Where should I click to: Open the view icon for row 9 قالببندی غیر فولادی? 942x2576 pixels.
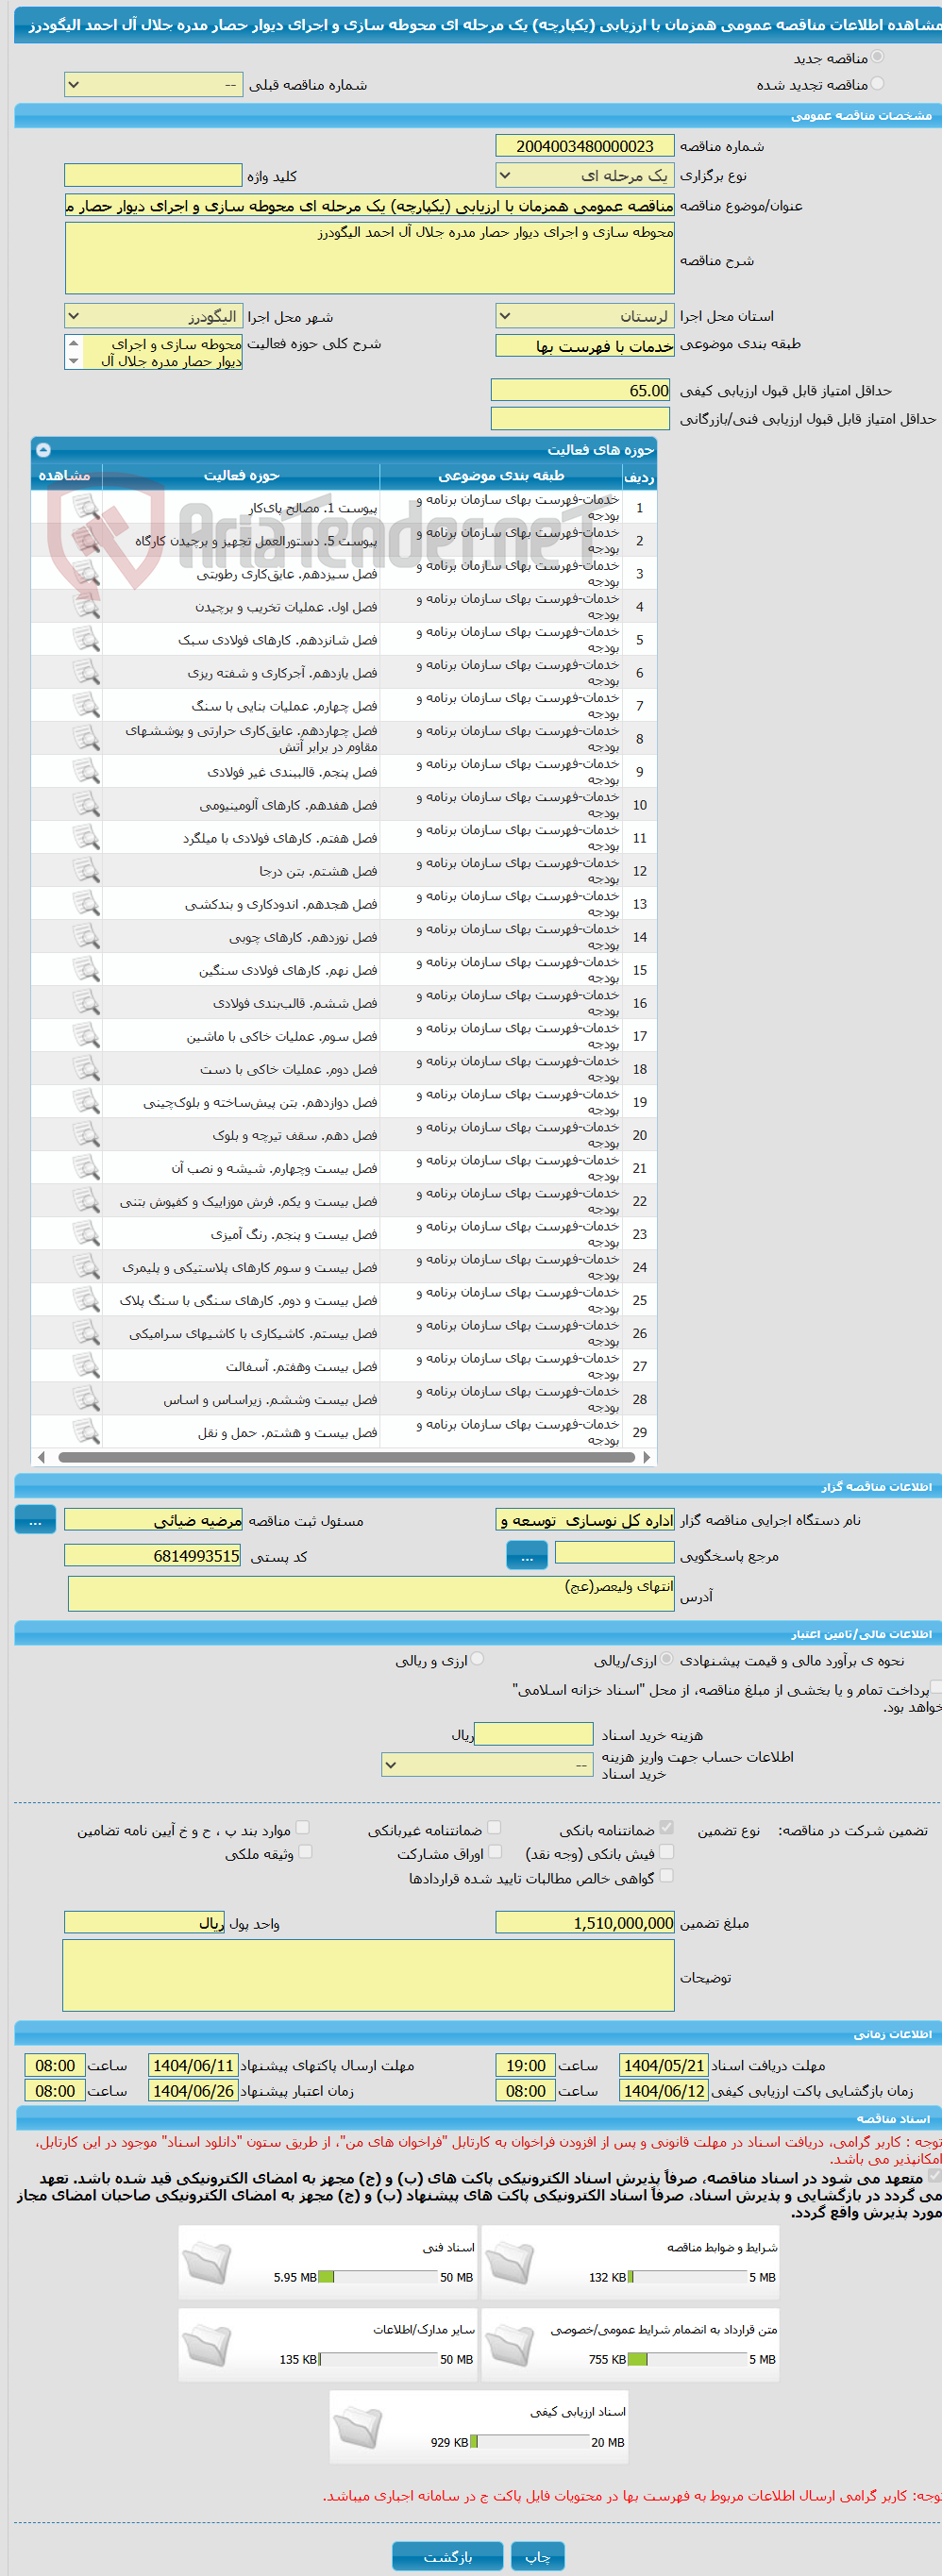pyautogui.click(x=86, y=771)
